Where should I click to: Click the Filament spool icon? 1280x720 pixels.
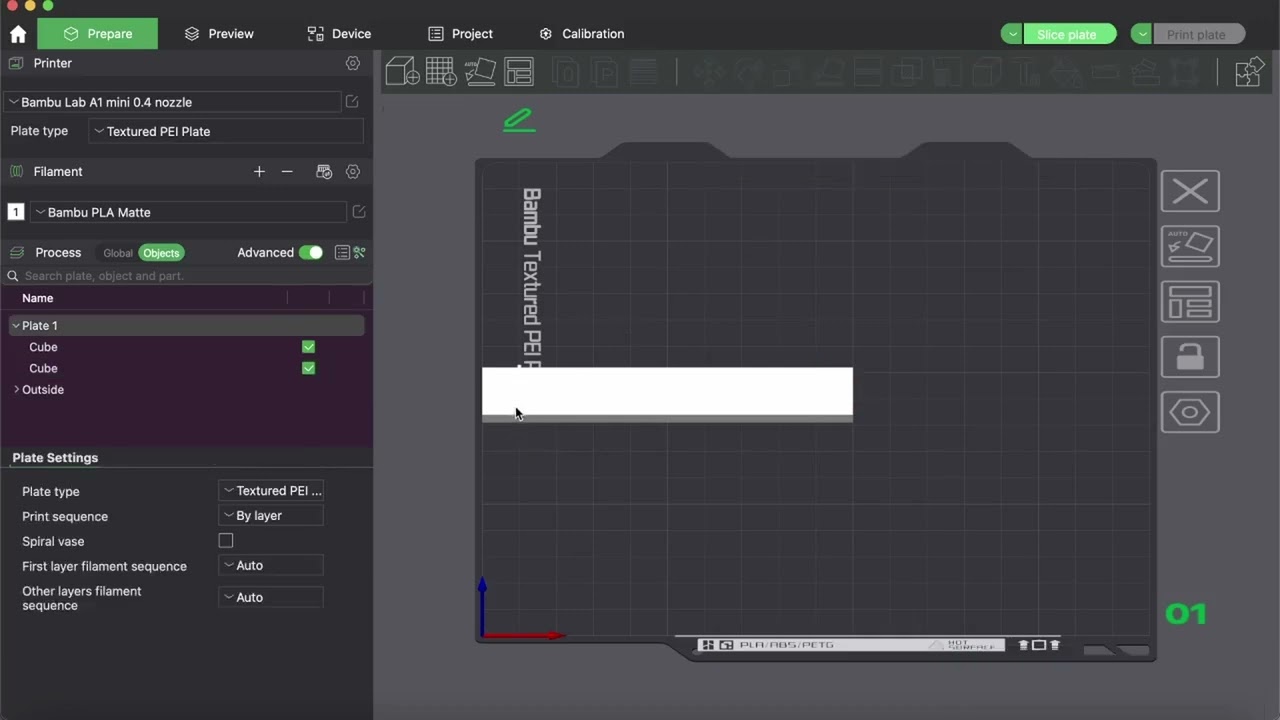(16, 172)
